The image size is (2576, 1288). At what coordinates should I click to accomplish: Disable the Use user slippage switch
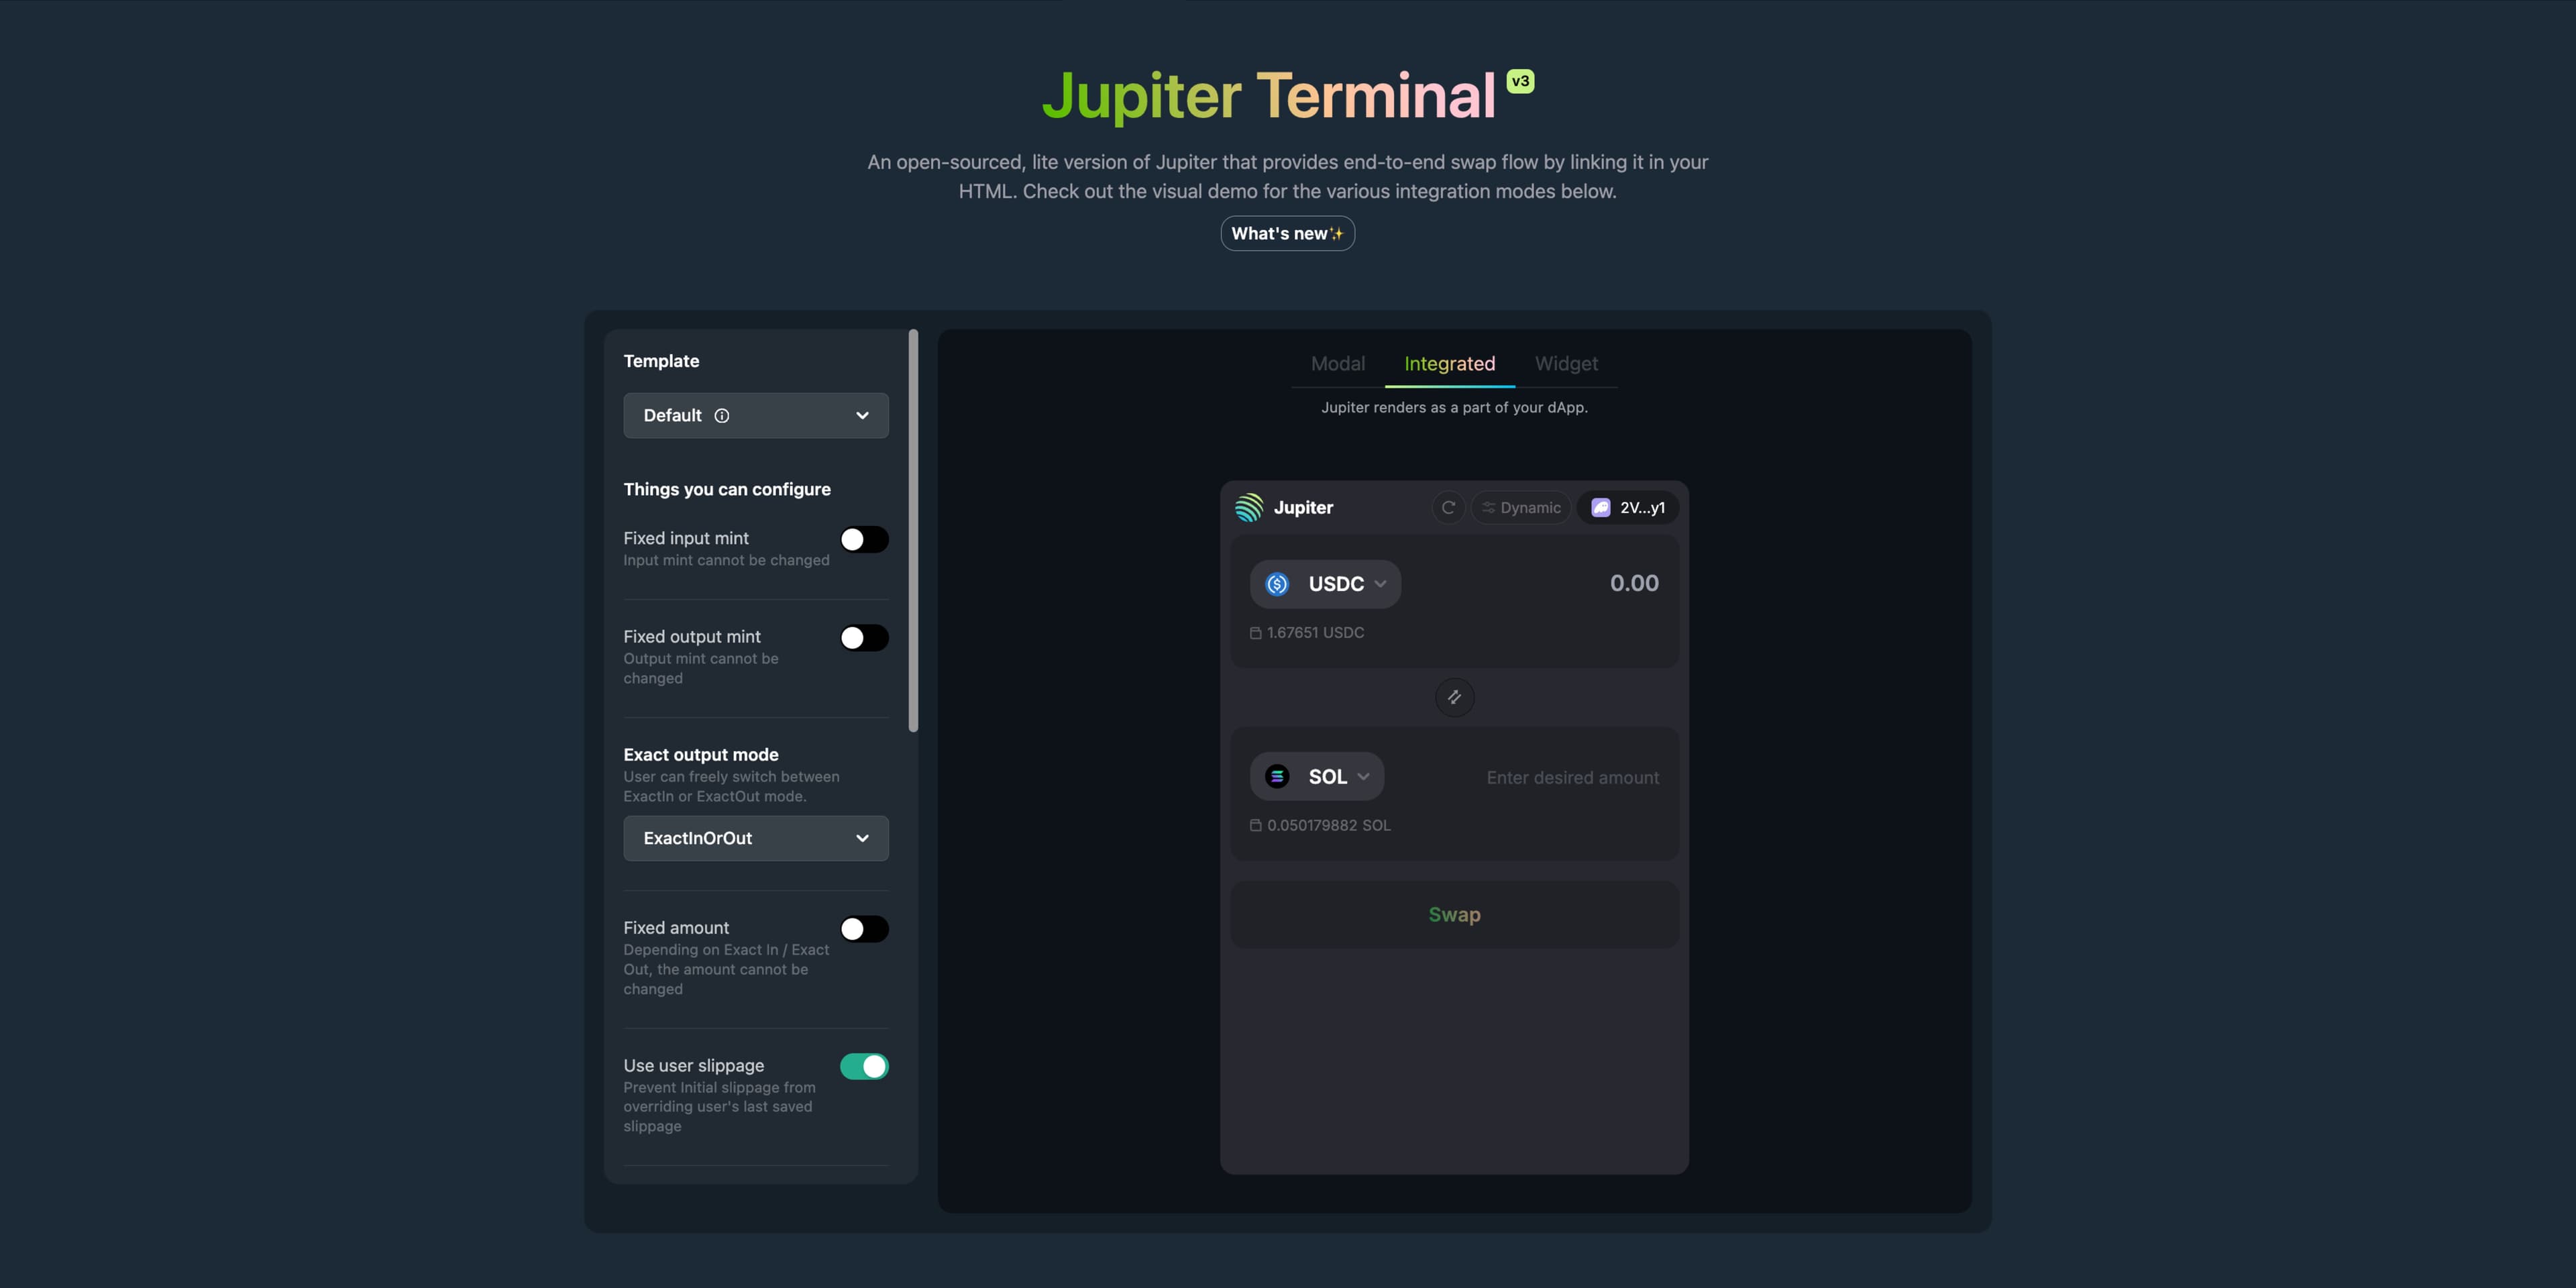coord(864,1067)
